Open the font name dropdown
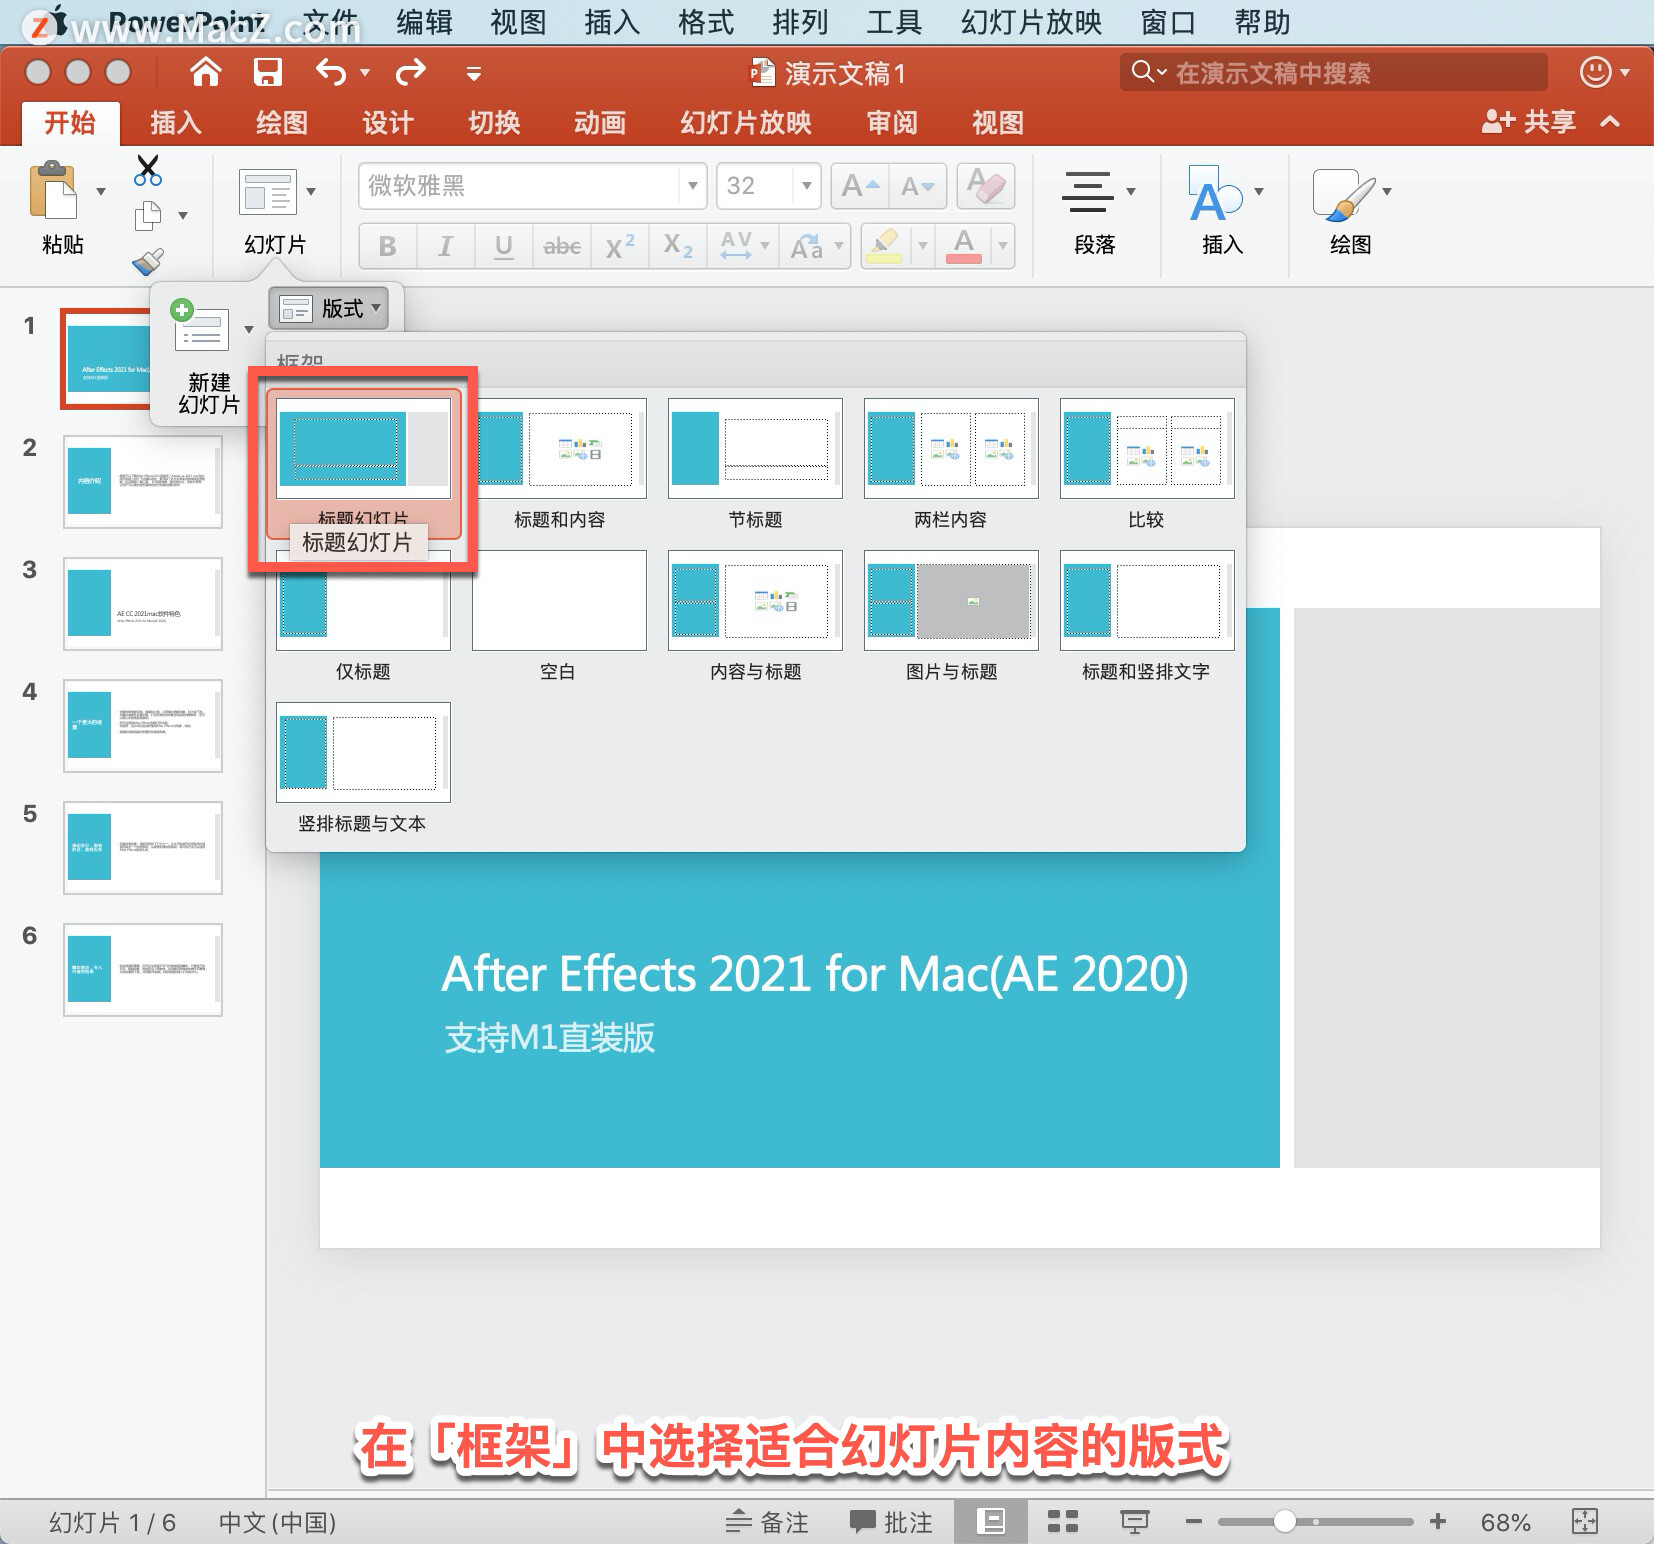 click(x=692, y=186)
